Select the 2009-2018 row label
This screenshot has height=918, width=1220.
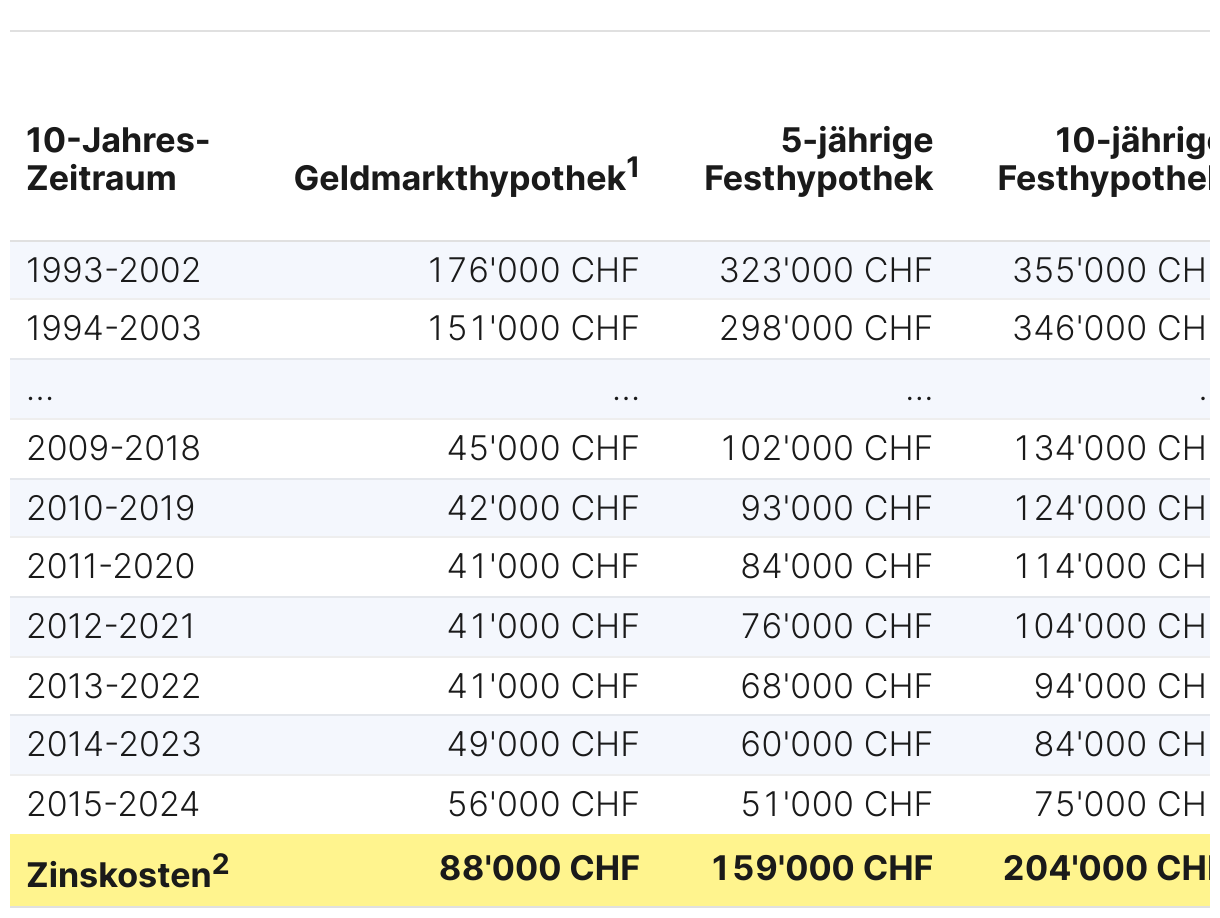(114, 449)
